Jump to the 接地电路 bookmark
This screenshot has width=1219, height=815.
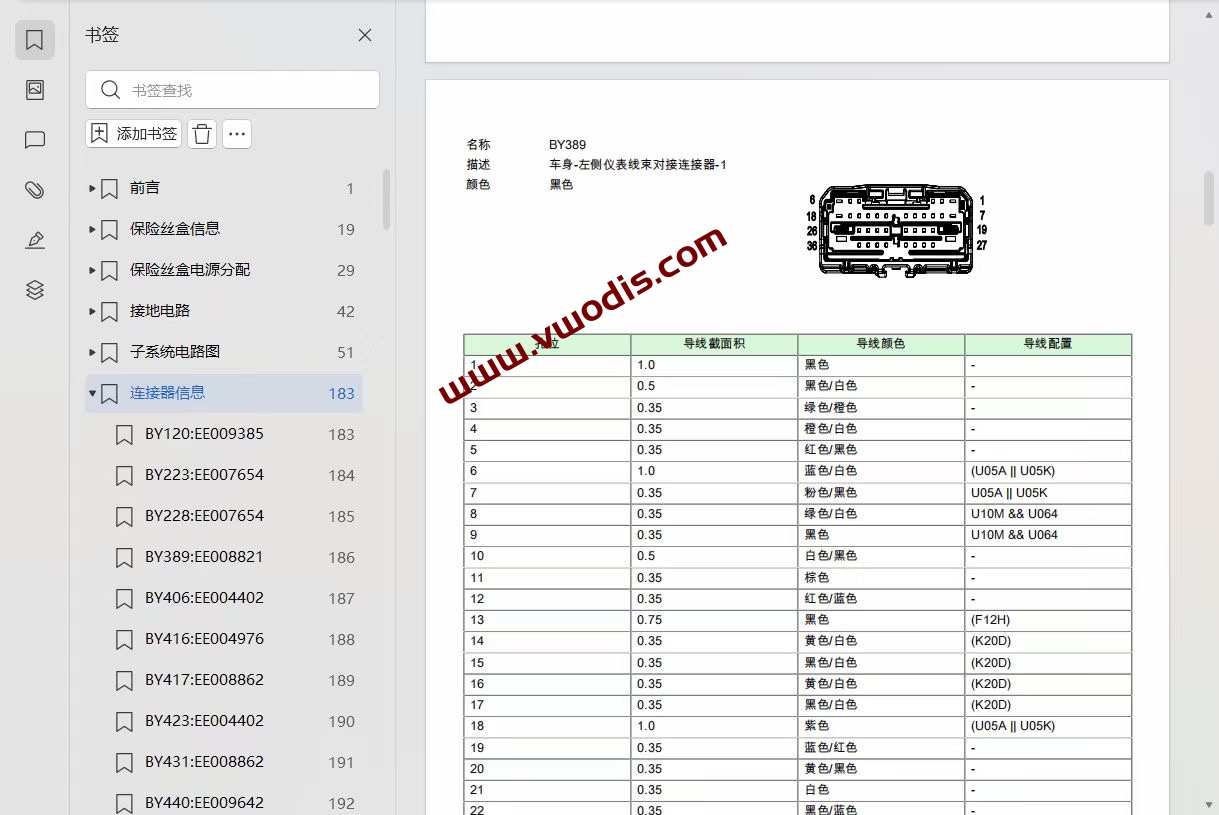click(x=160, y=311)
